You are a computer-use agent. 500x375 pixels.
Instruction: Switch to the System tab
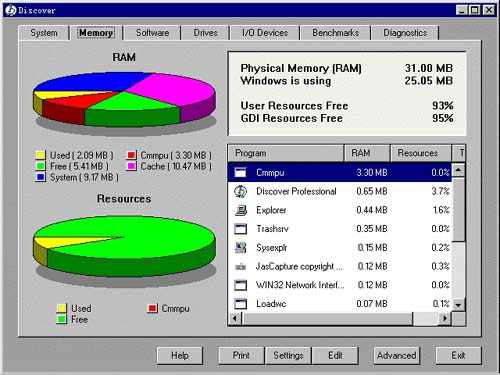(44, 33)
